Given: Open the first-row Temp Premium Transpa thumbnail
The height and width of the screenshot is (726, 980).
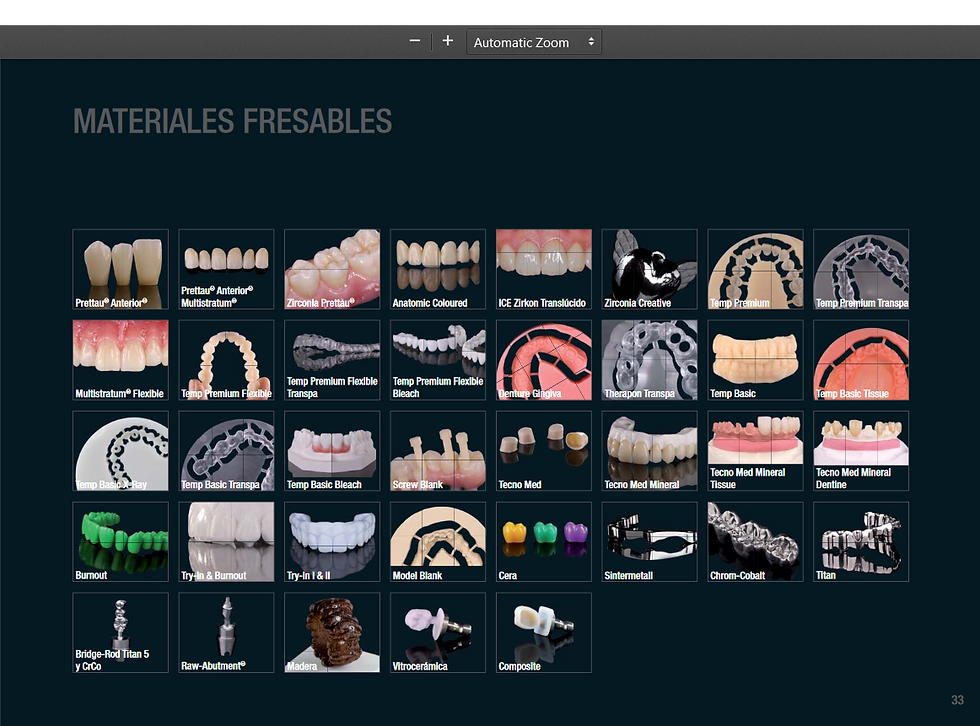Looking at the screenshot, I should [861, 269].
